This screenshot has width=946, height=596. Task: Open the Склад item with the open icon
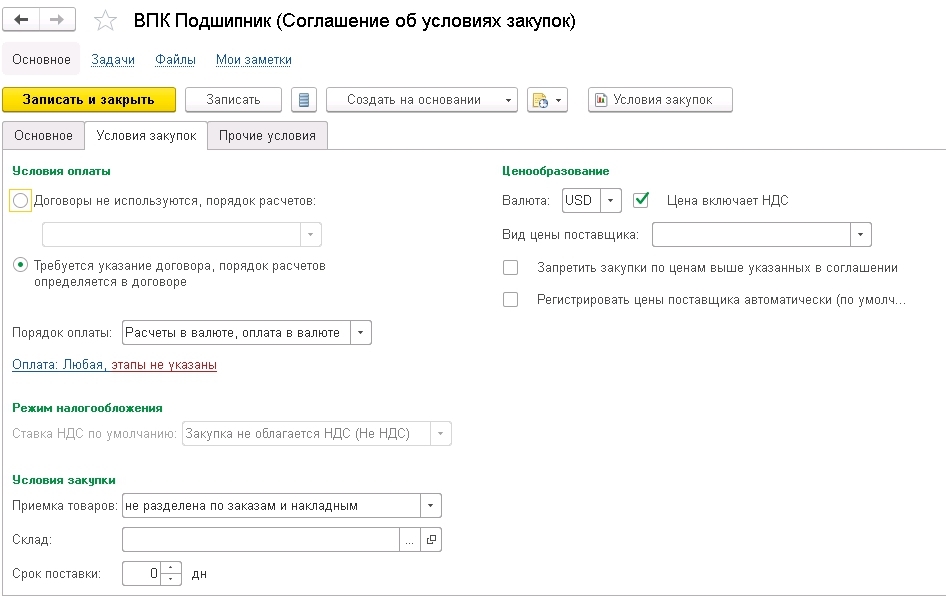431,540
